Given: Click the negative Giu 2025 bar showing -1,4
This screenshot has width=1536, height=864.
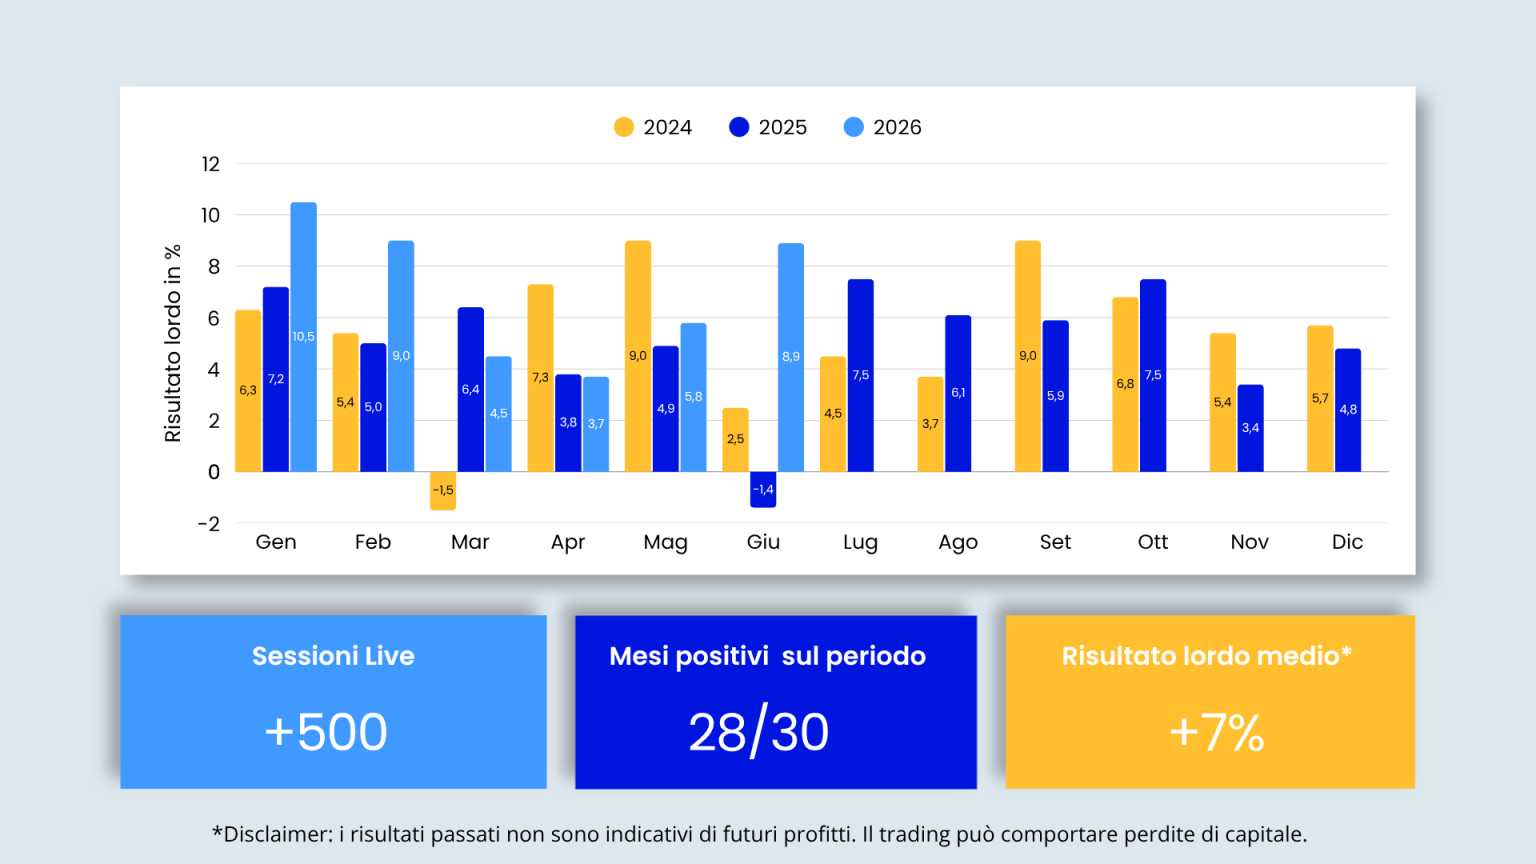Looking at the screenshot, I should pyautogui.click(x=763, y=490).
